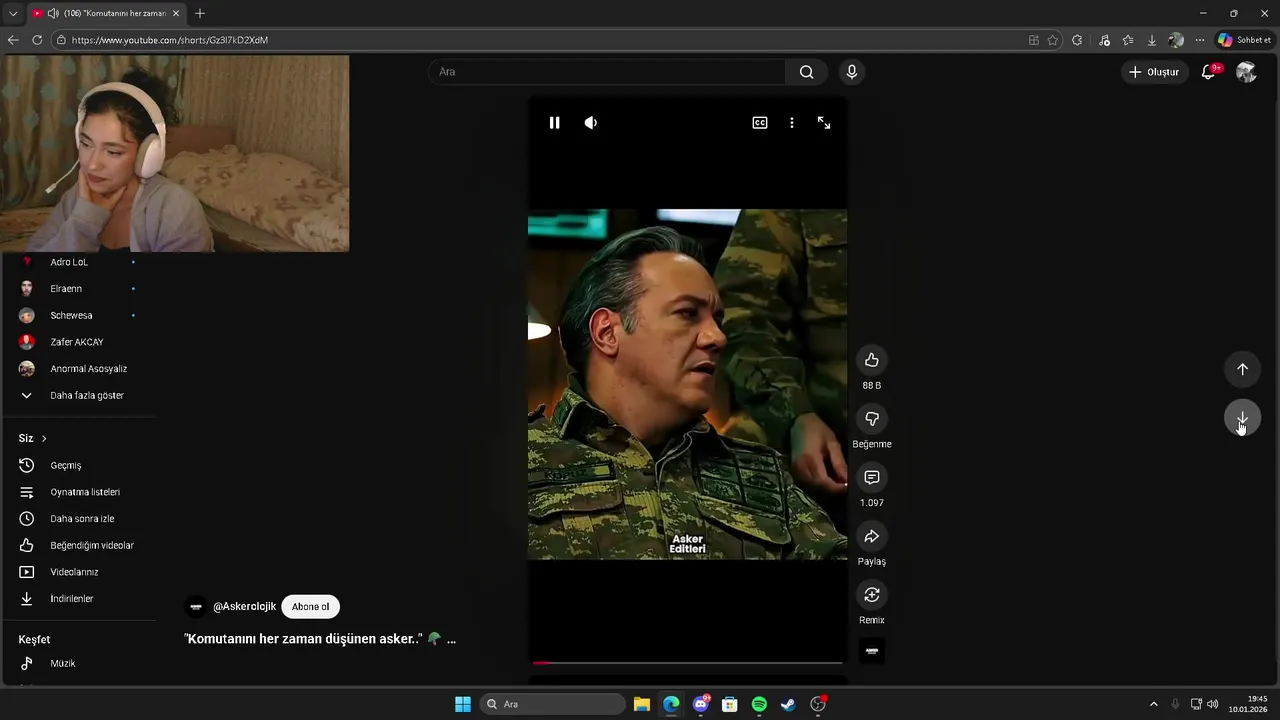Open the @Askerolojik channel link
This screenshot has width=1280, height=720.
point(244,607)
